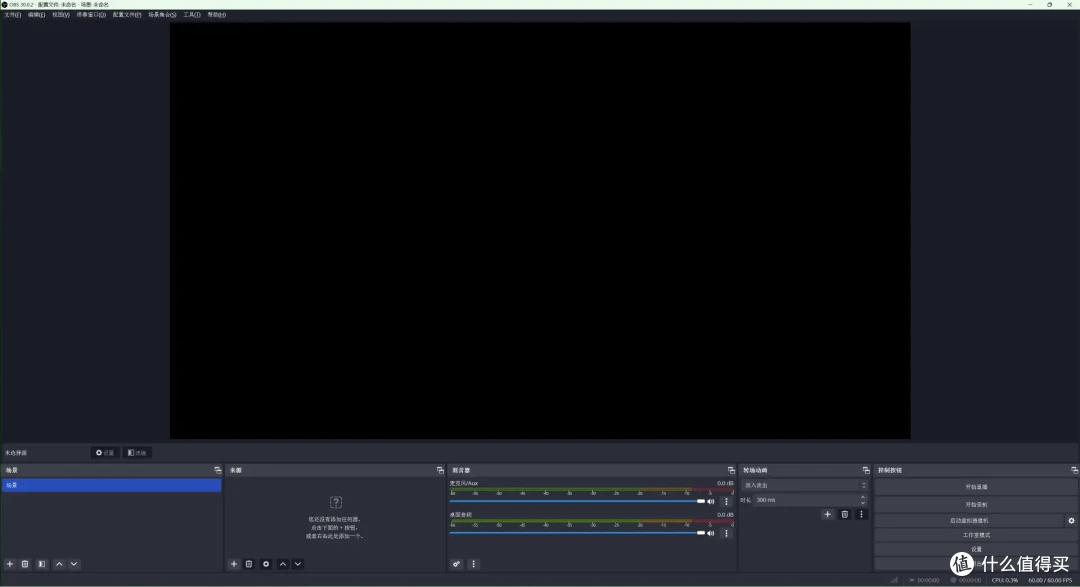Click 启动虚拟摄像机 button
Viewport: 1080px width, 587px height.
pos(969,521)
